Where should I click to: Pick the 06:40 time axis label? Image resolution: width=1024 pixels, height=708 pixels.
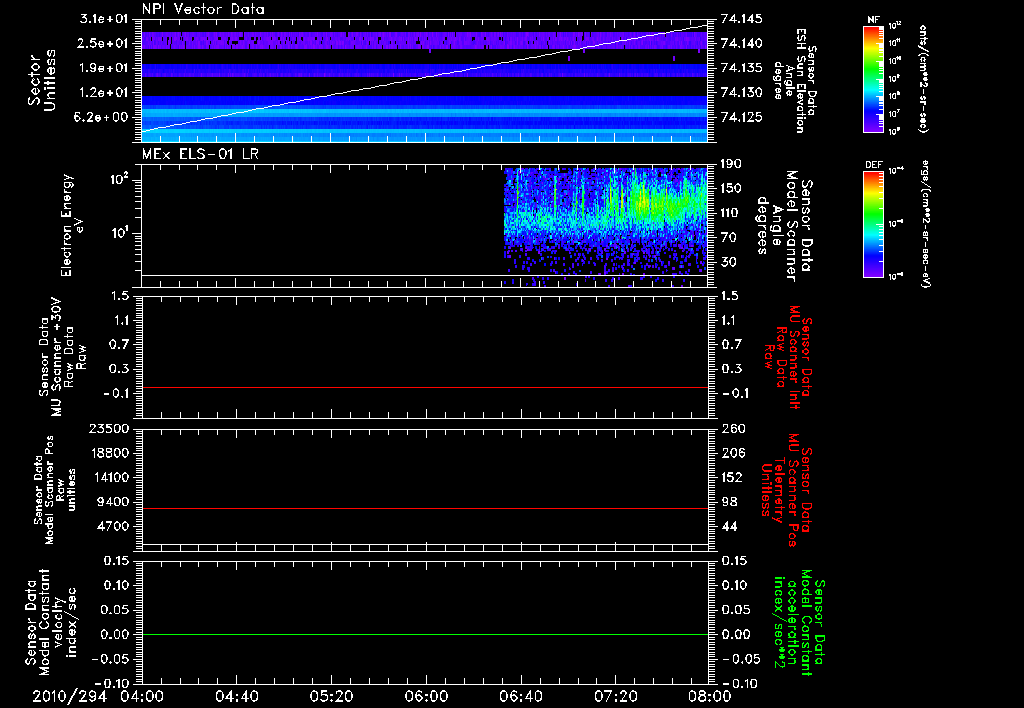pyautogui.click(x=520, y=696)
